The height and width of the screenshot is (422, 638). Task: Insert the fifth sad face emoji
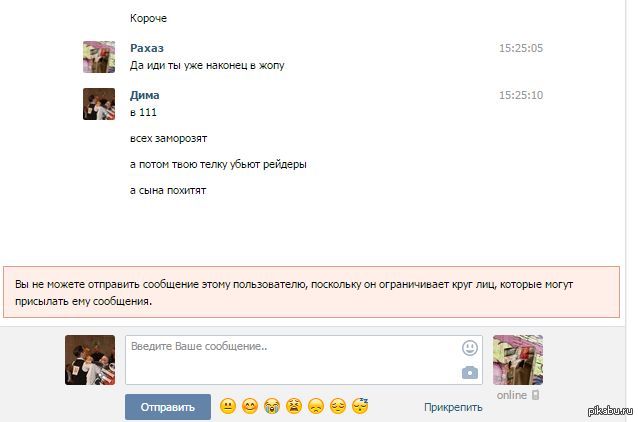coord(315,406)
